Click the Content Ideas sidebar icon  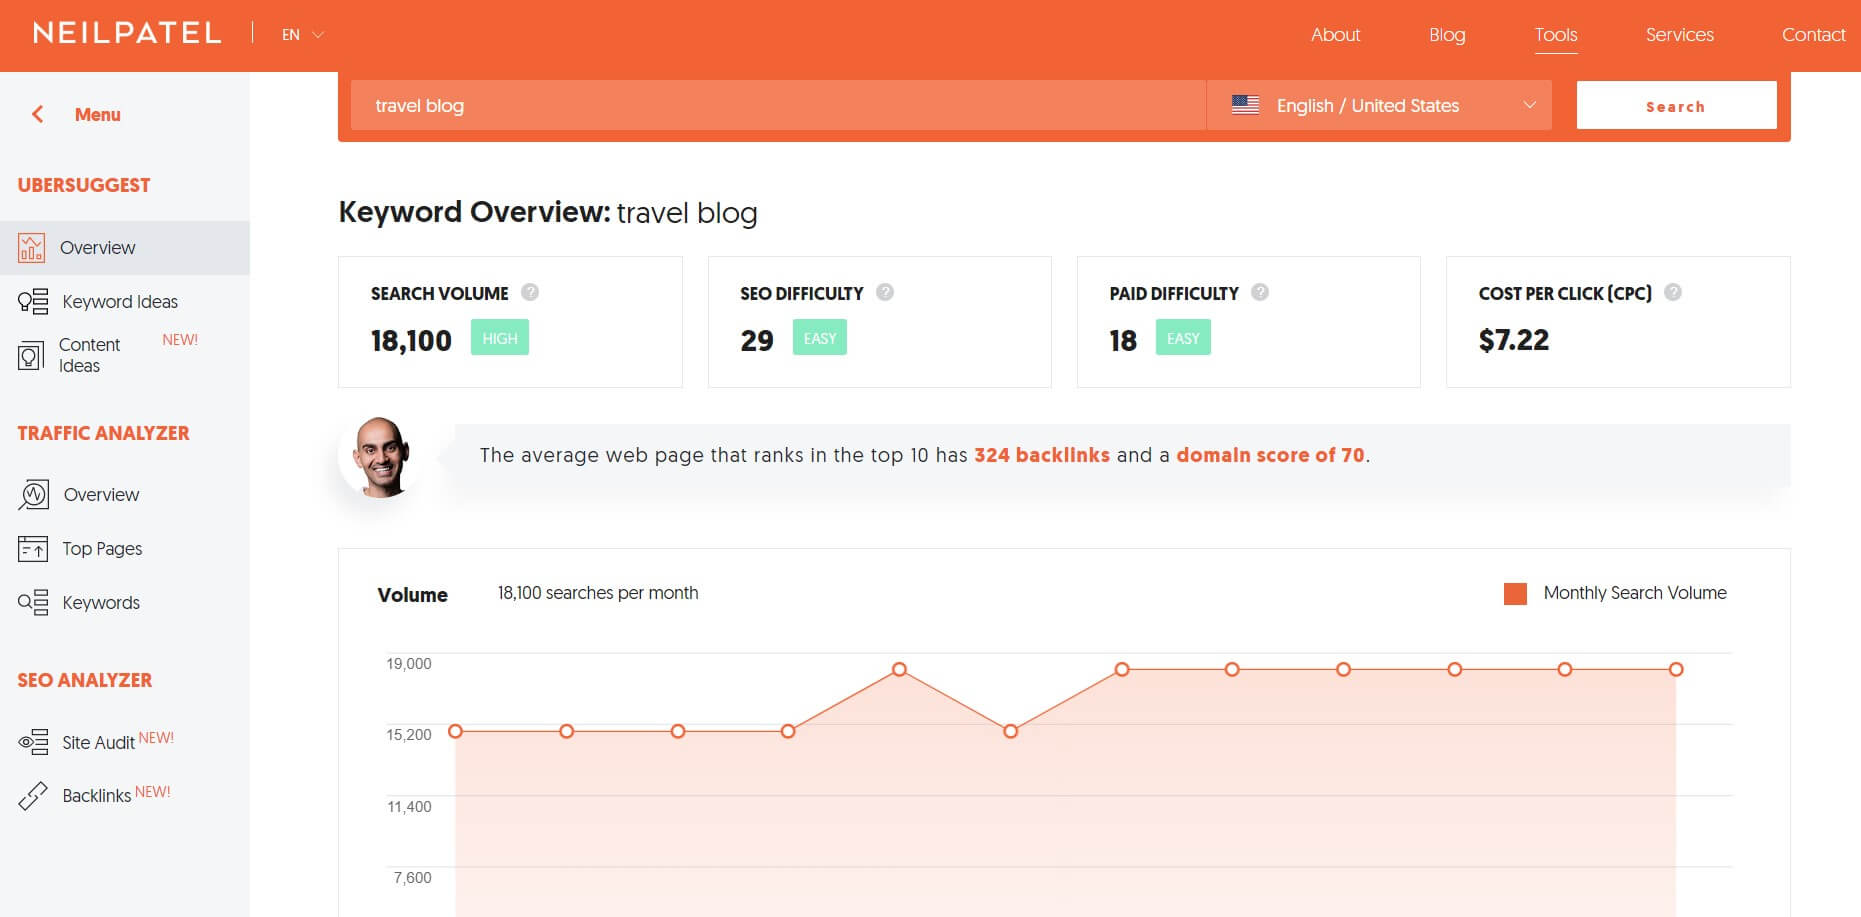click(31, 355)
